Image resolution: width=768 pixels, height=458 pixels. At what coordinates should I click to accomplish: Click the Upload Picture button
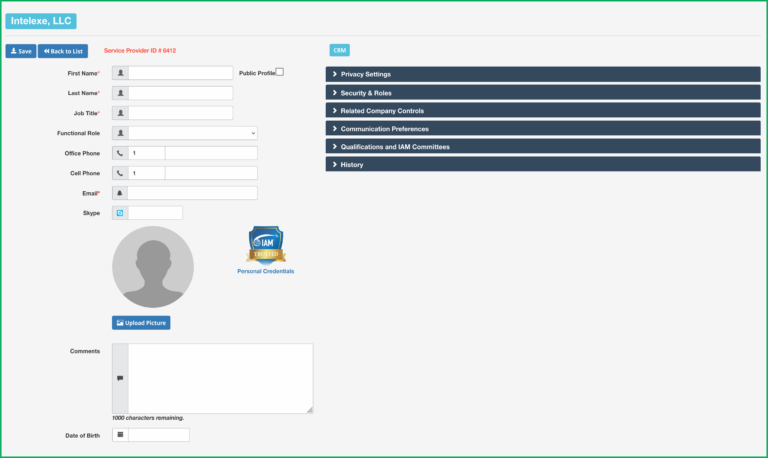141,323
